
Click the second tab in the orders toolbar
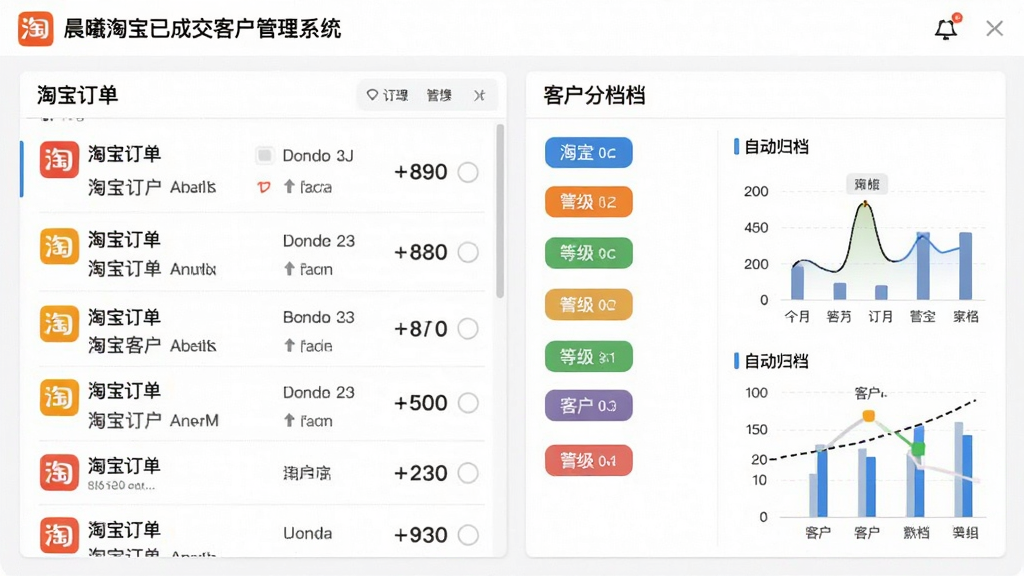(x=439, y=95)
